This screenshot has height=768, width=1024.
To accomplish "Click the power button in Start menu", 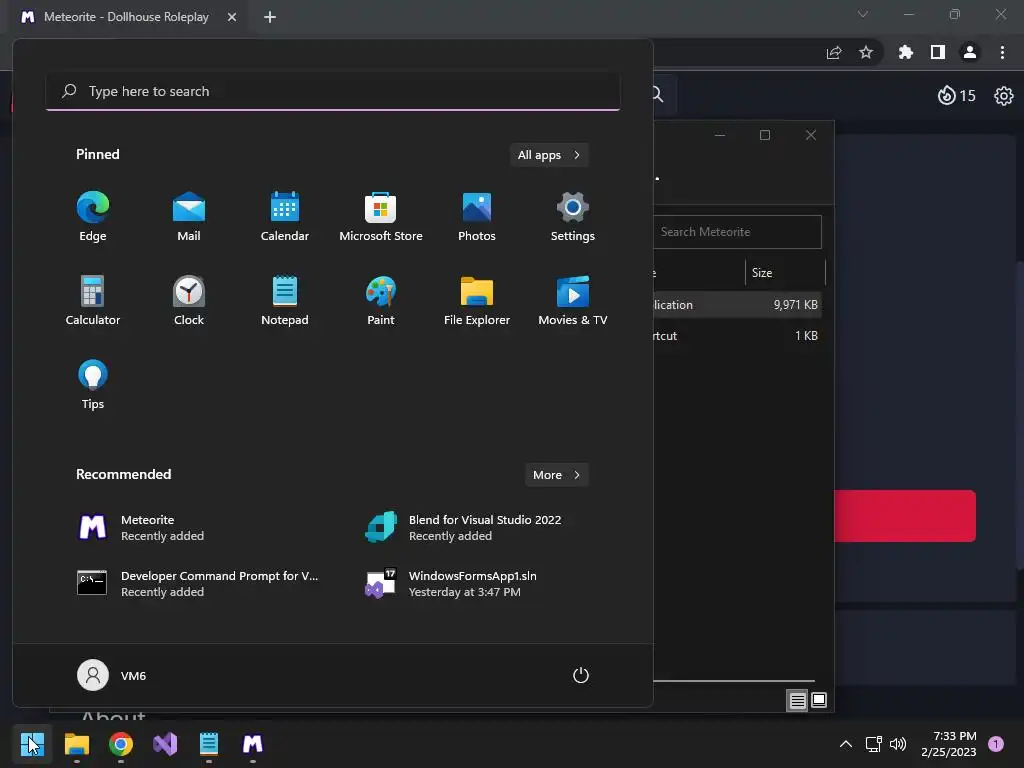I will coord(581,675).
